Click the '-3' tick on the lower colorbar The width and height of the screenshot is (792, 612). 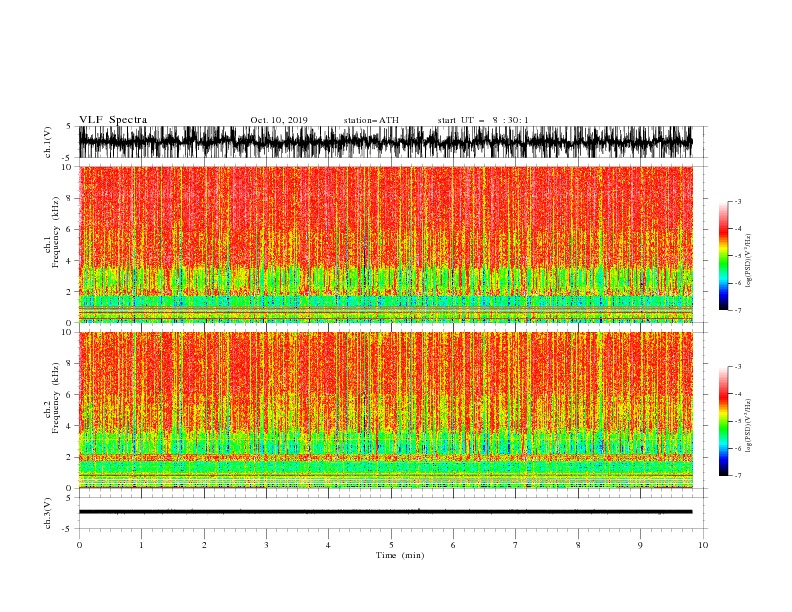coord(738,367)
